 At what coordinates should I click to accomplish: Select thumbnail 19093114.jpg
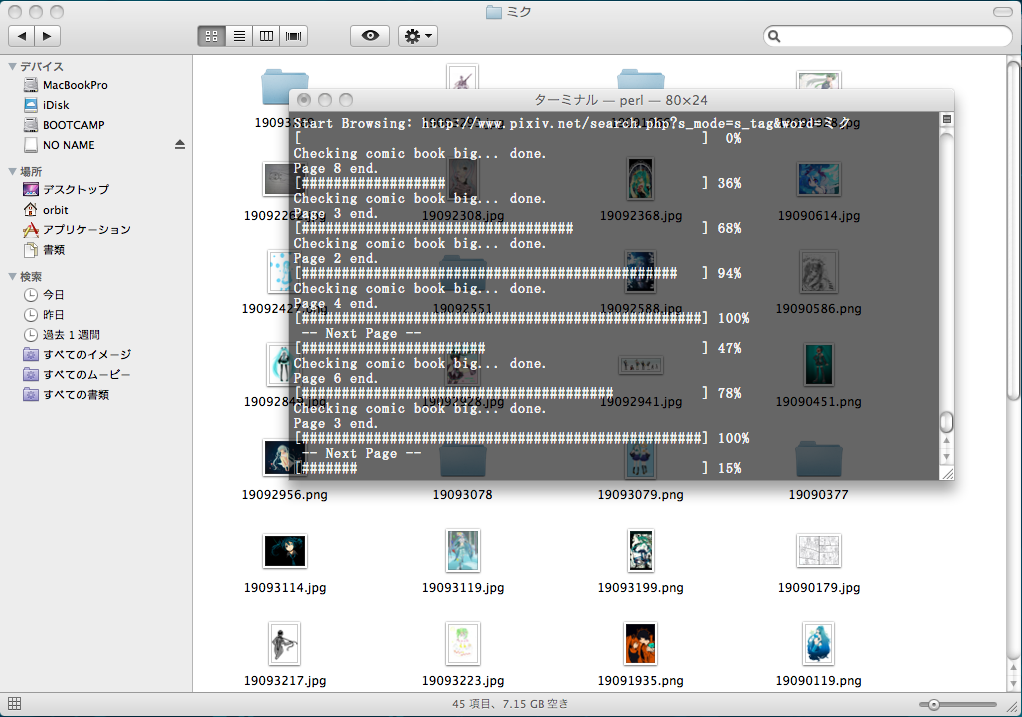(285, 551)
